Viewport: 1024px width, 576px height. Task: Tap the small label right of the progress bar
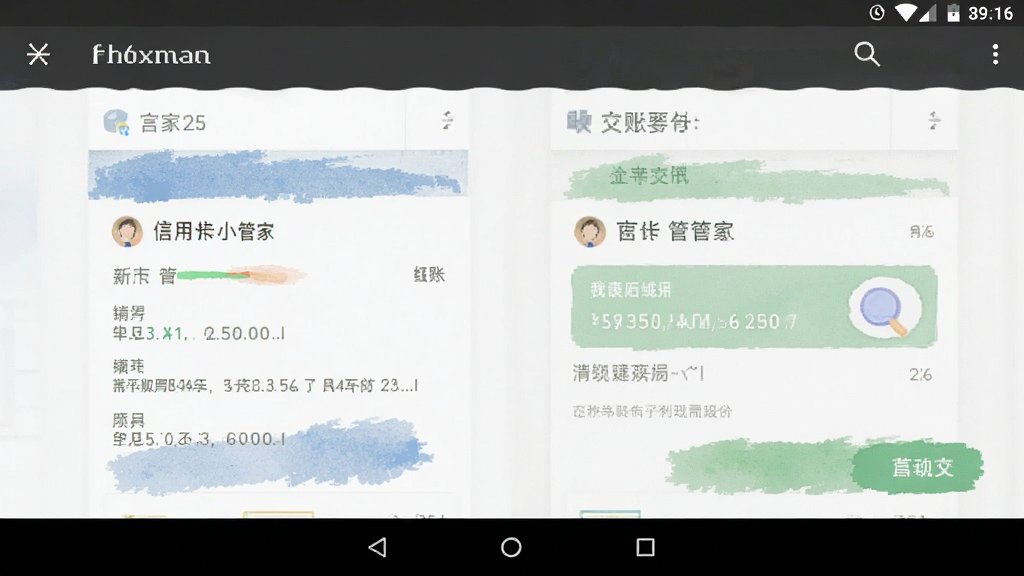tap(429, 275)
